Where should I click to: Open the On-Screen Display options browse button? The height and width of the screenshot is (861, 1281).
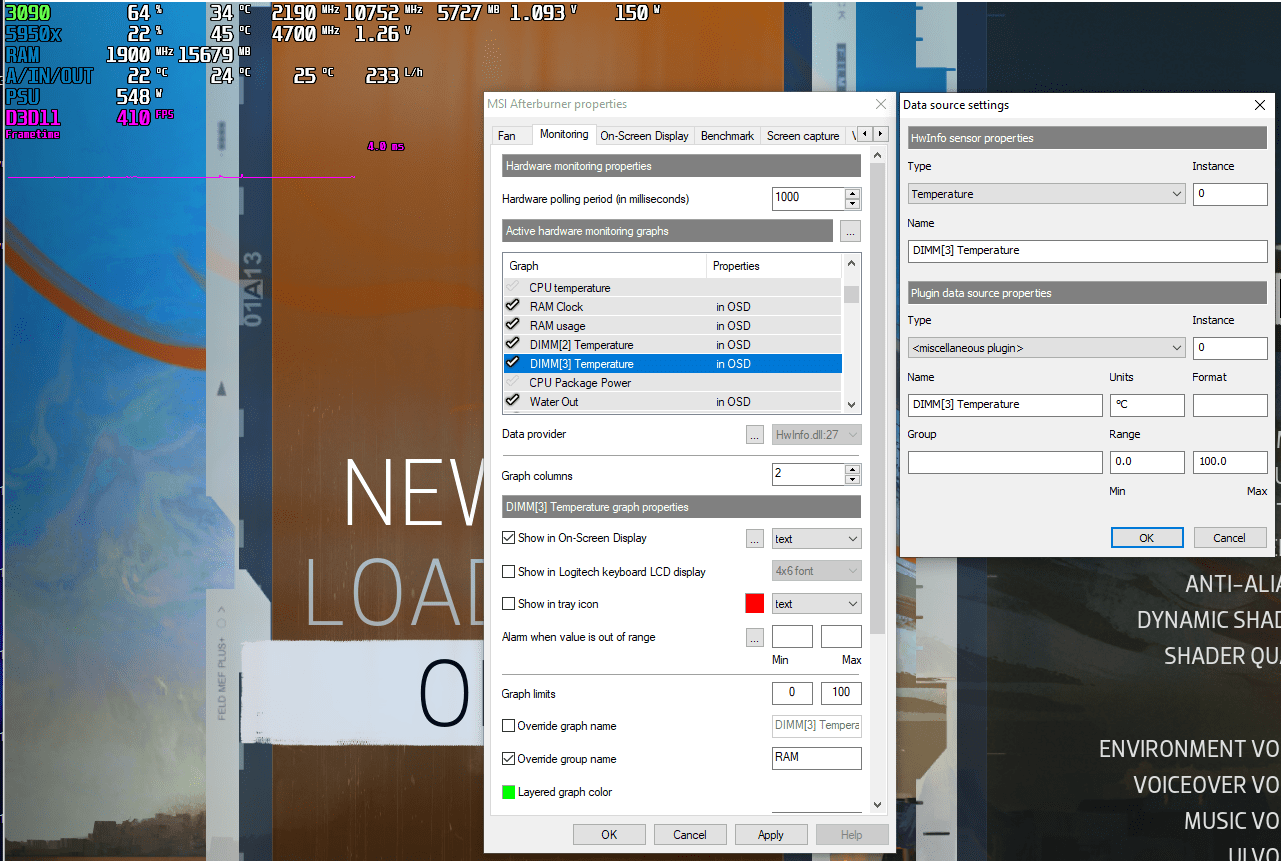[756, 539]
